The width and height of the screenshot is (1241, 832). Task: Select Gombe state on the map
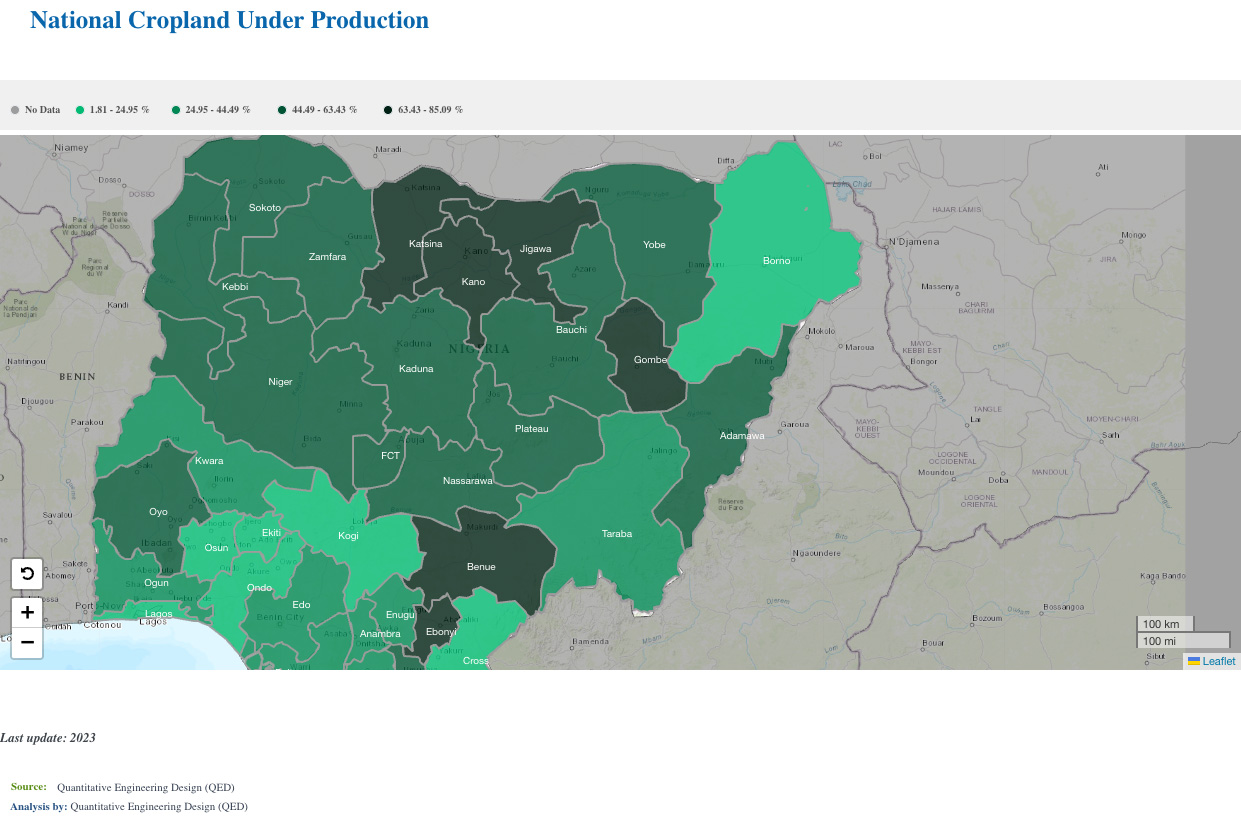click(651, 360)
